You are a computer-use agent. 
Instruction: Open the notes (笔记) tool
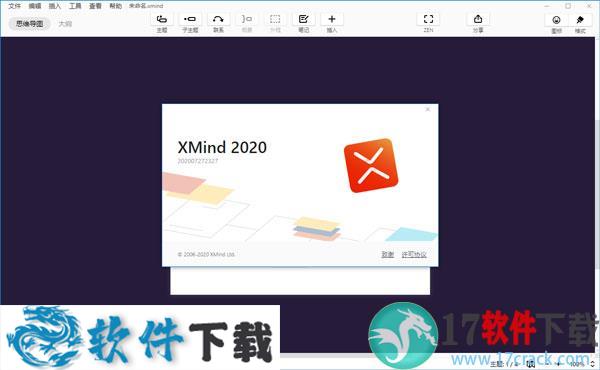(x=303, y=19)
